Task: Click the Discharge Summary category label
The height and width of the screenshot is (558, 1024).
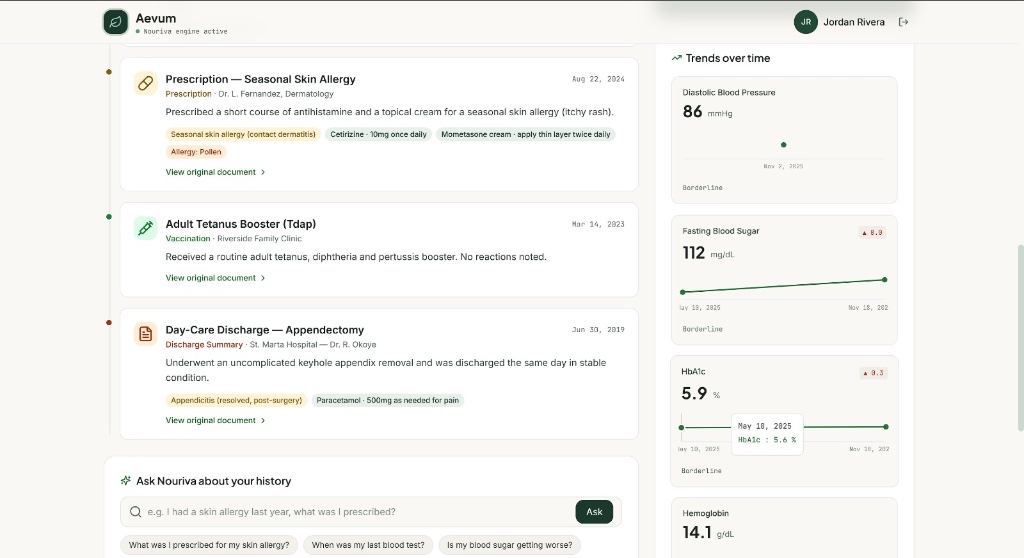Action: tap(204, 344)
